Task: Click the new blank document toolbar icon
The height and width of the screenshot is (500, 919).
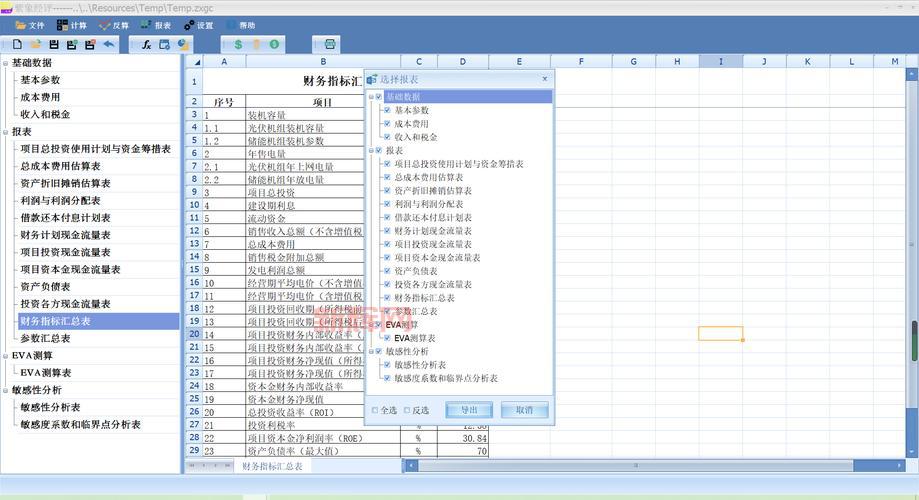Action: point(17,44)
